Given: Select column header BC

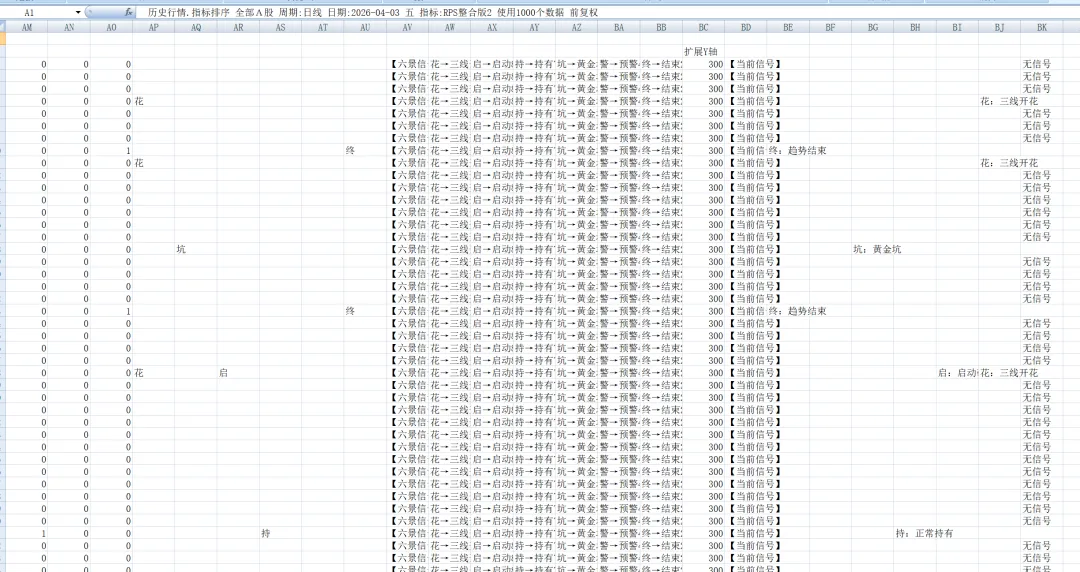Looking at the screenshot, I should 703,28.
